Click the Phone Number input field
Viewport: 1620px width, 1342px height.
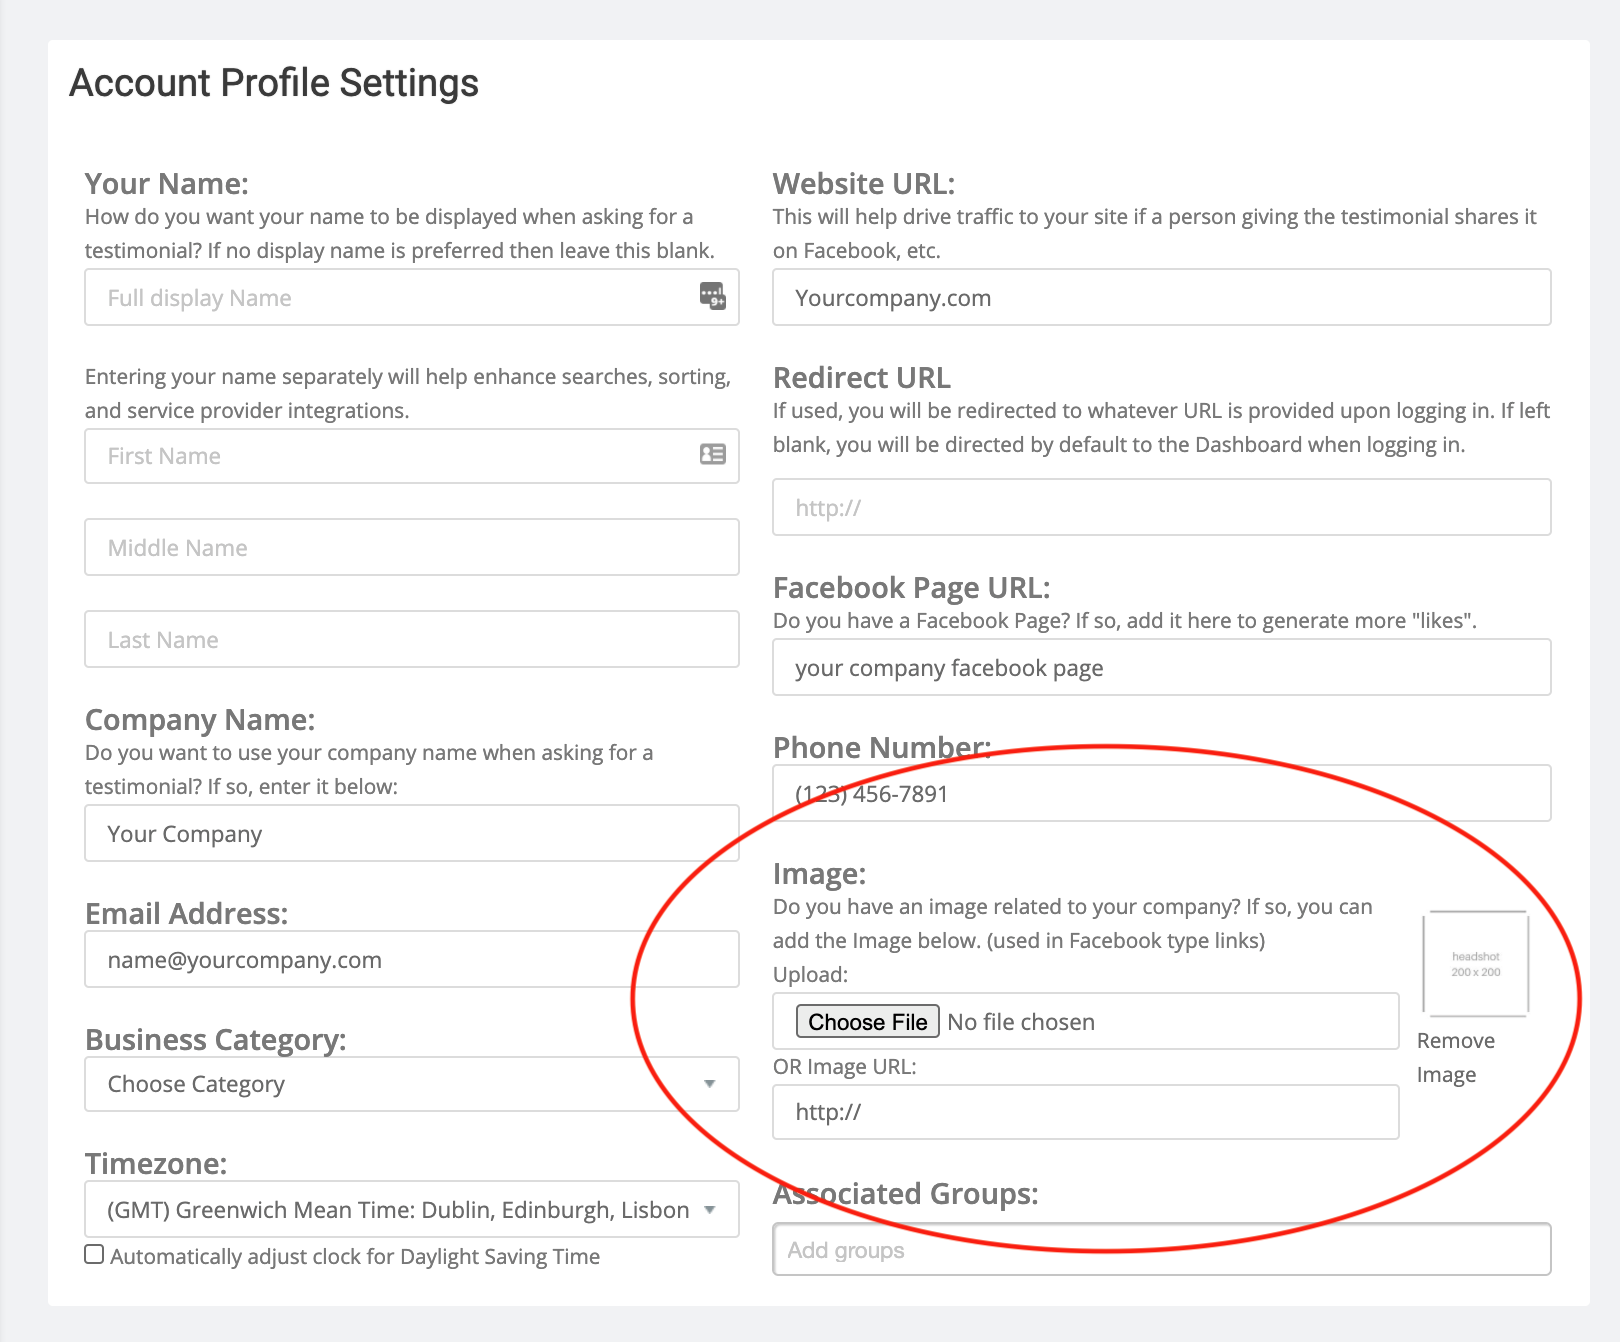1161,794
